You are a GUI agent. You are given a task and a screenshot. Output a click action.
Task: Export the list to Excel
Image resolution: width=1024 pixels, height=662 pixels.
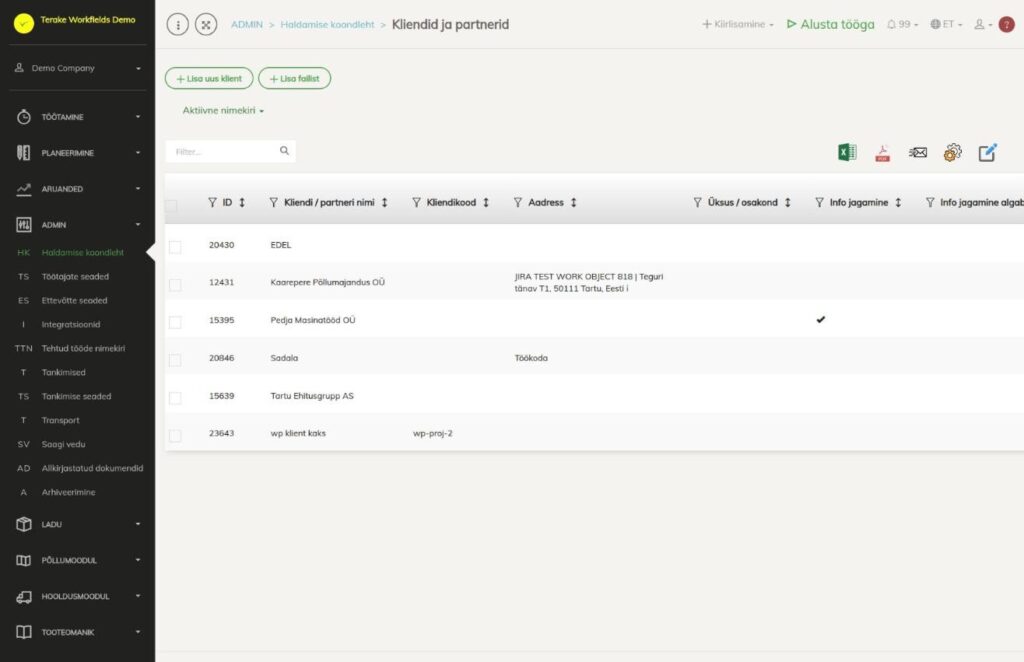tap(847, 152)
